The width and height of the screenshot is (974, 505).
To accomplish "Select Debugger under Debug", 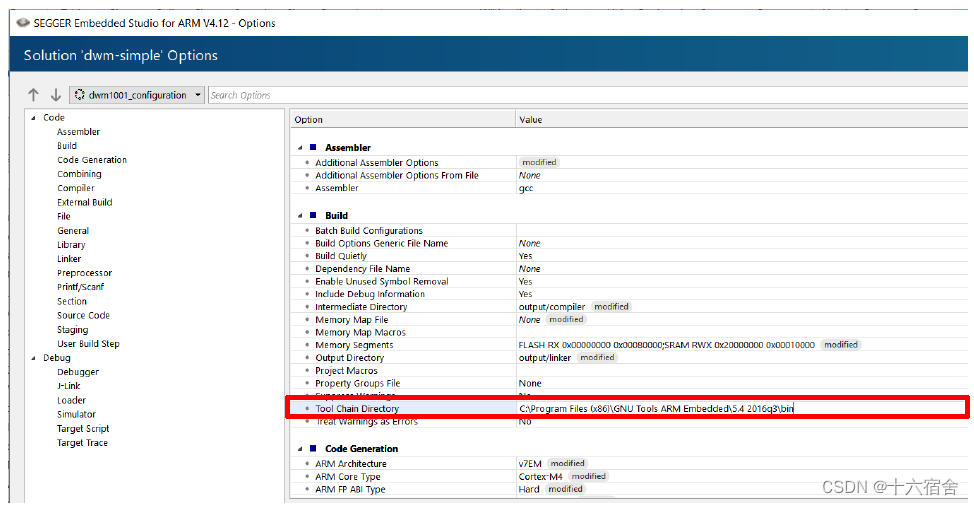I will 78,372.
